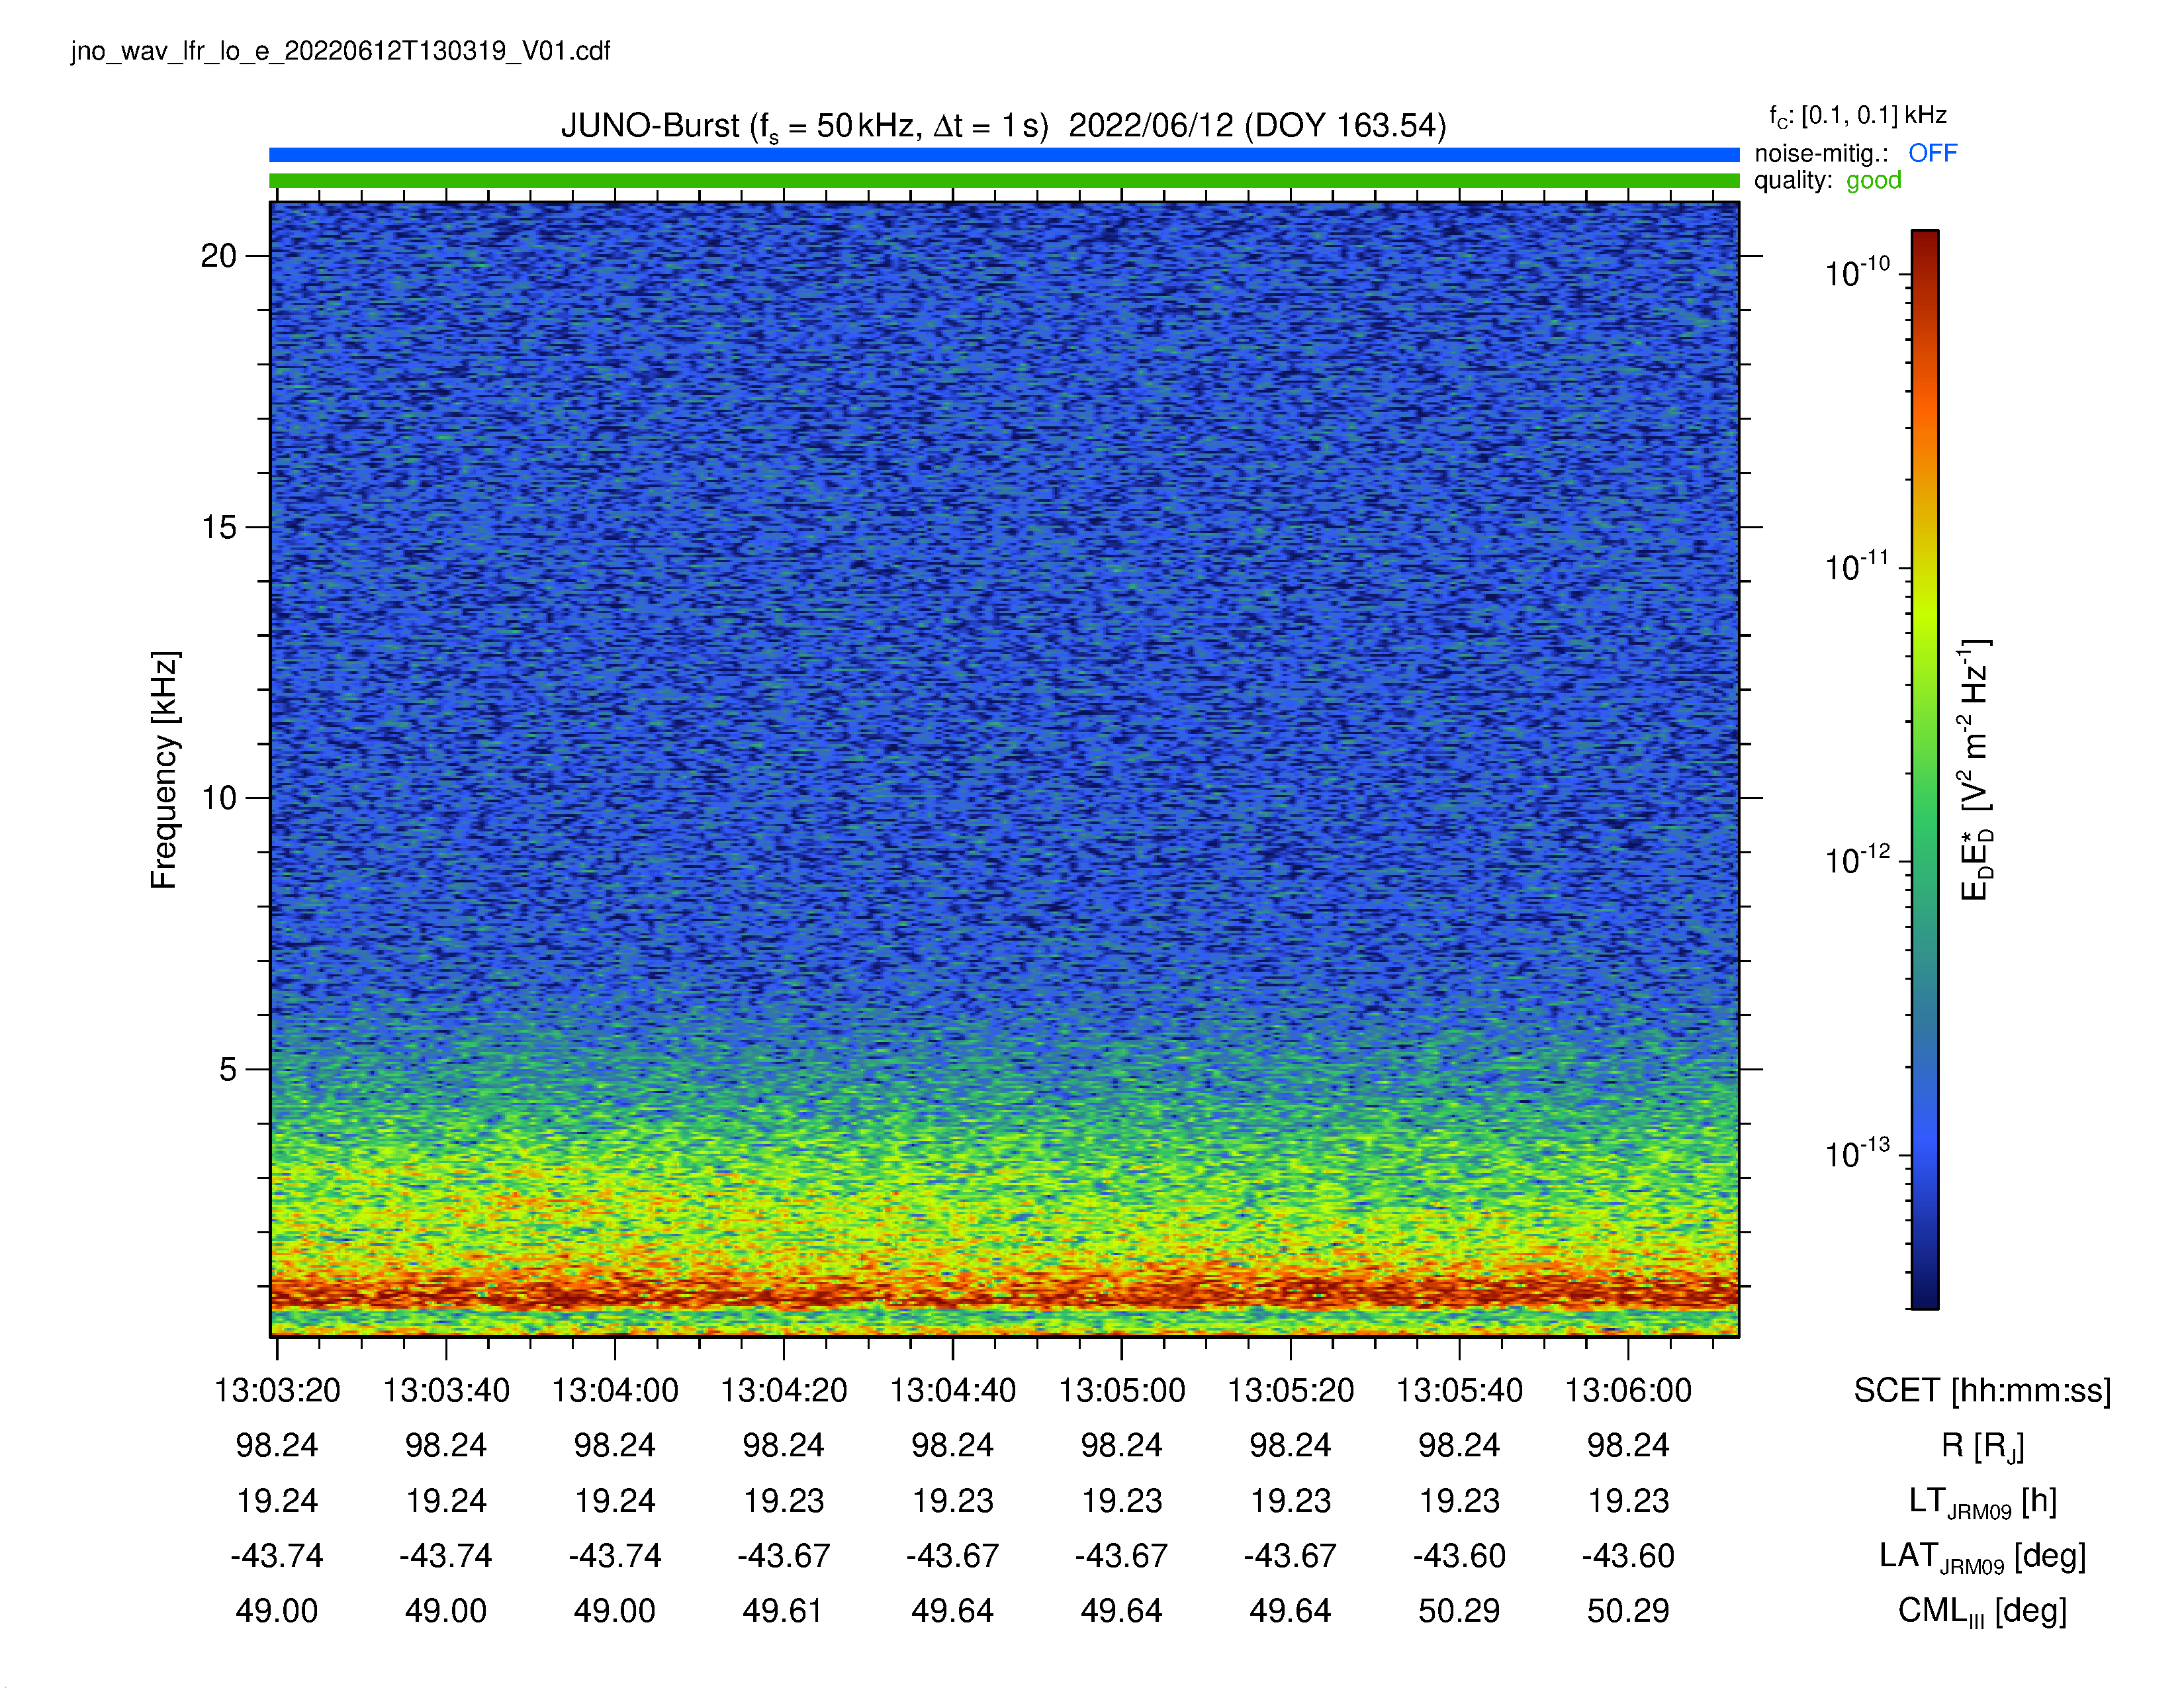The width and height of the screenshot is (2184, 1688).
Task: Click the 13:04:40 time tick label
Action: (x=953, y=1390)
